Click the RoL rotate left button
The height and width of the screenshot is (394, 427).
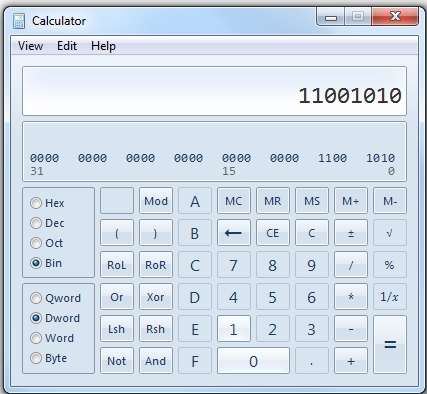pyautogui.click(x=117, y=265)
